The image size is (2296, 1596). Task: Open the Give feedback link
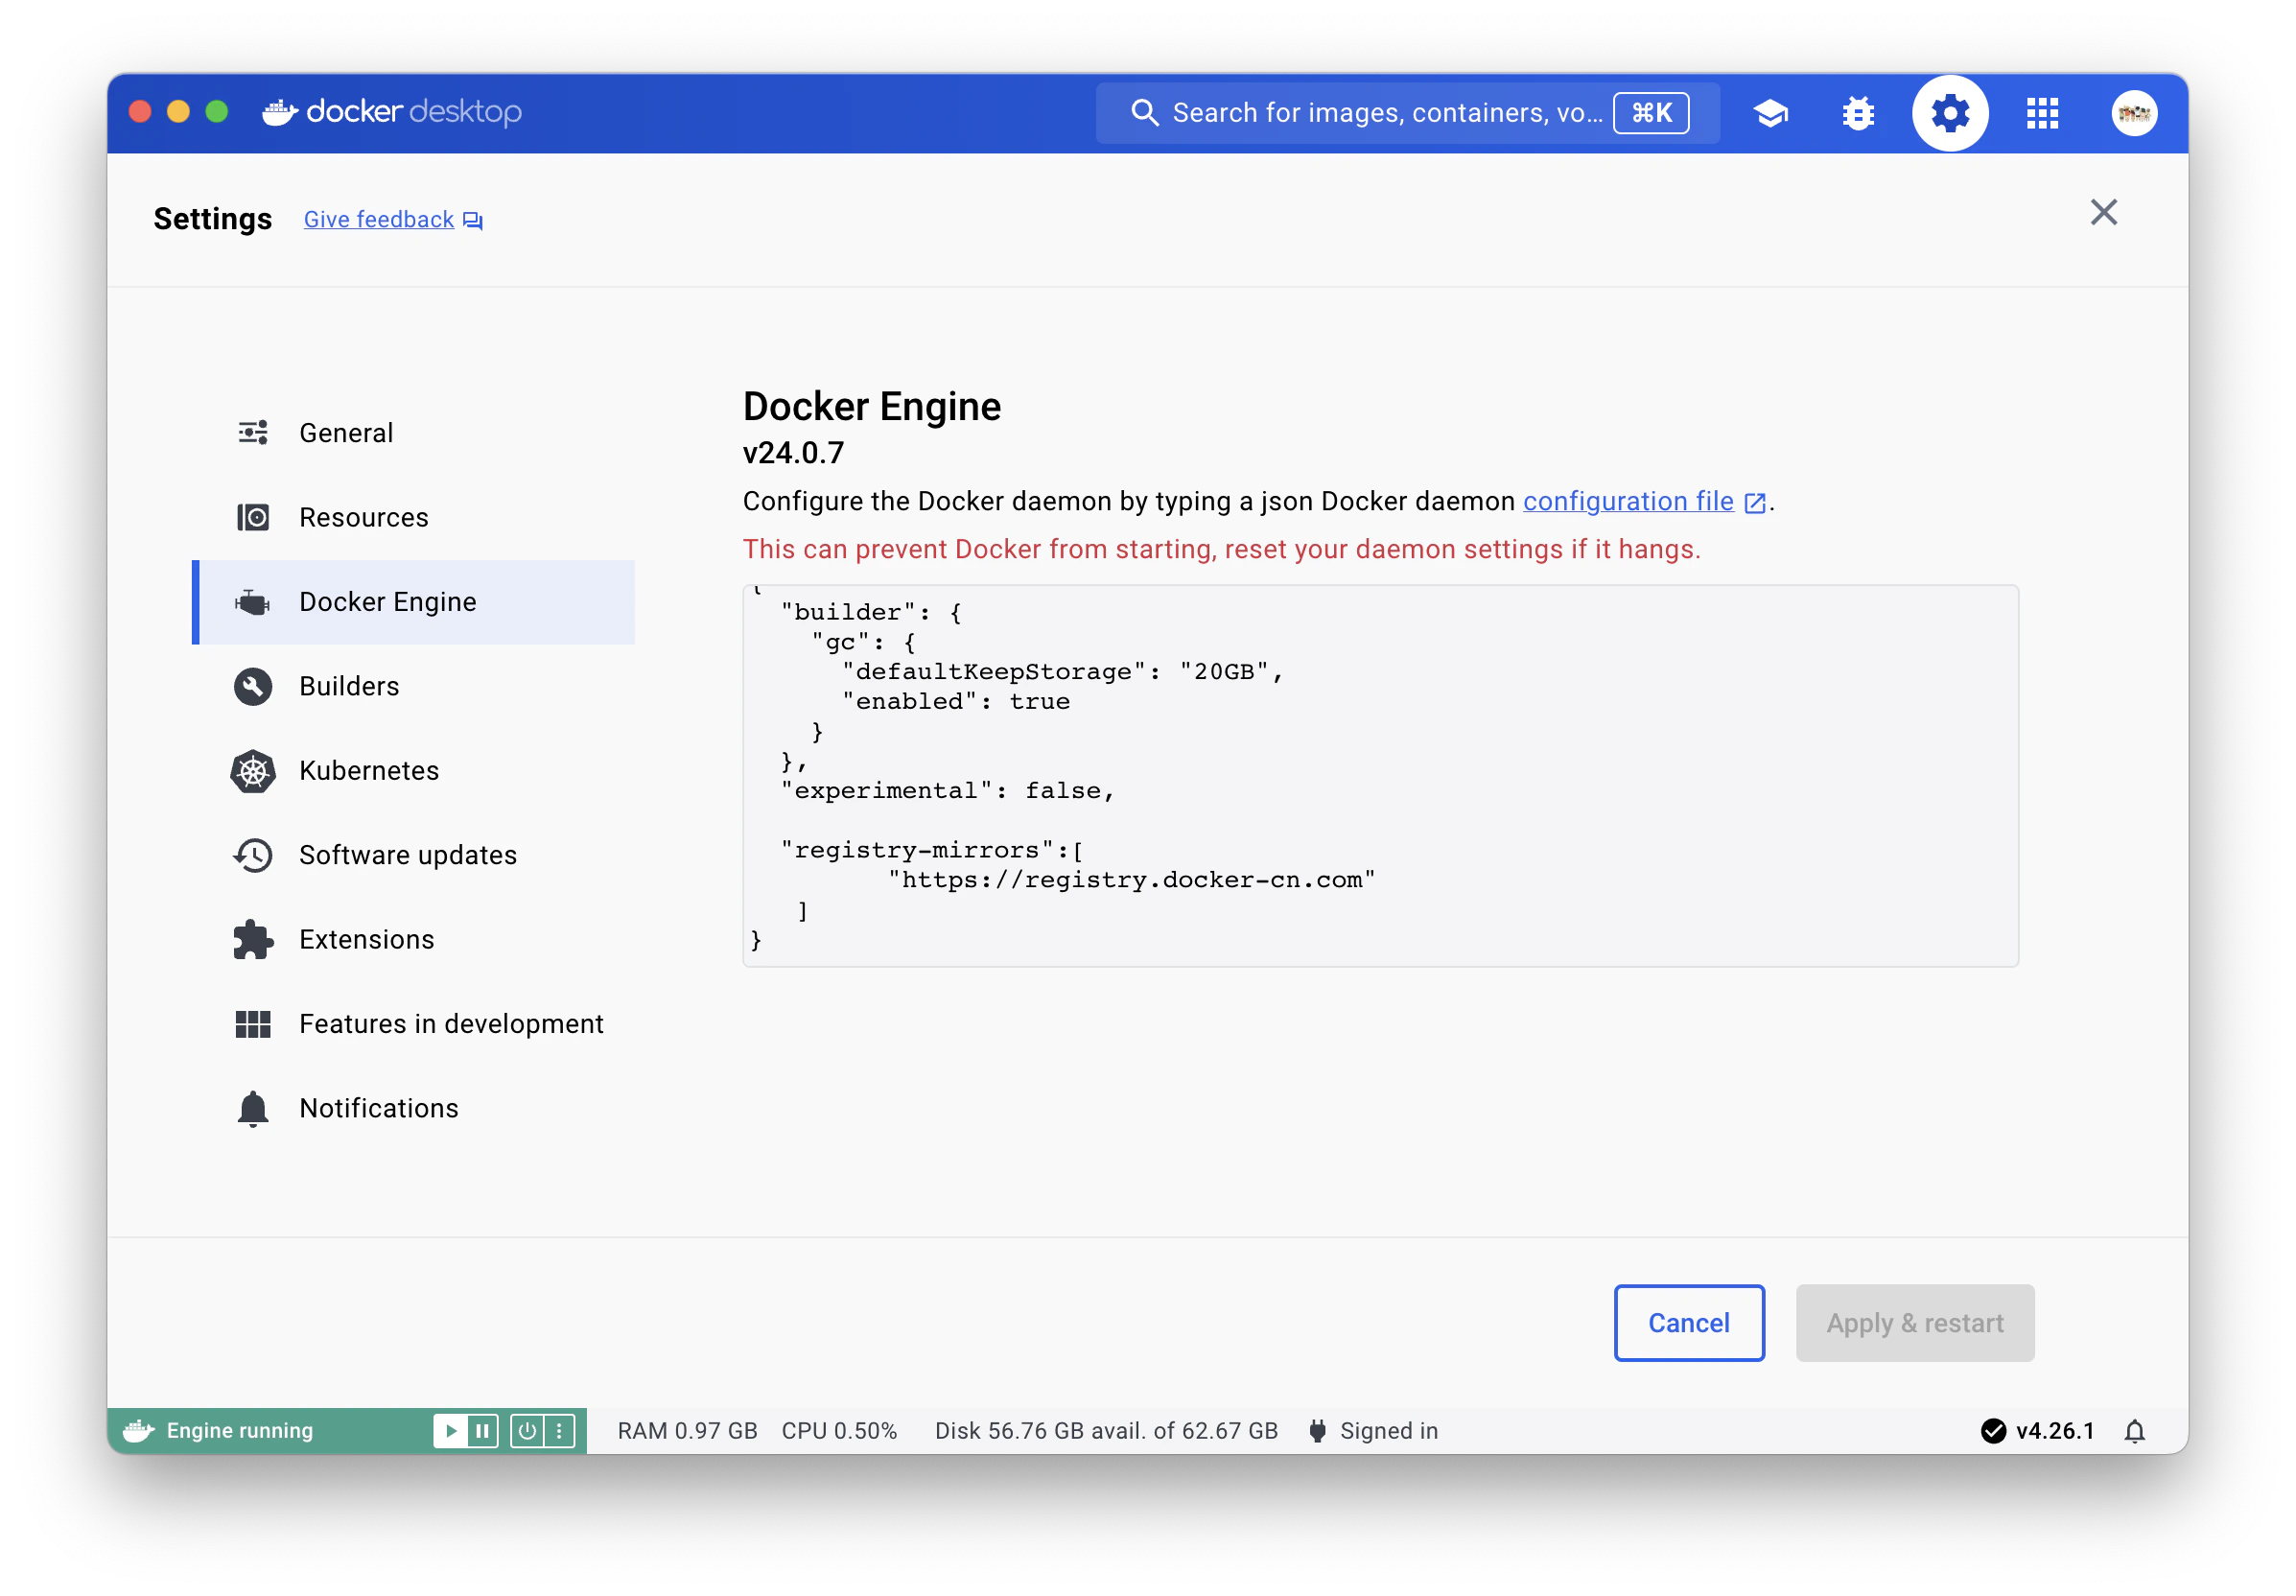tap(379, 219)
